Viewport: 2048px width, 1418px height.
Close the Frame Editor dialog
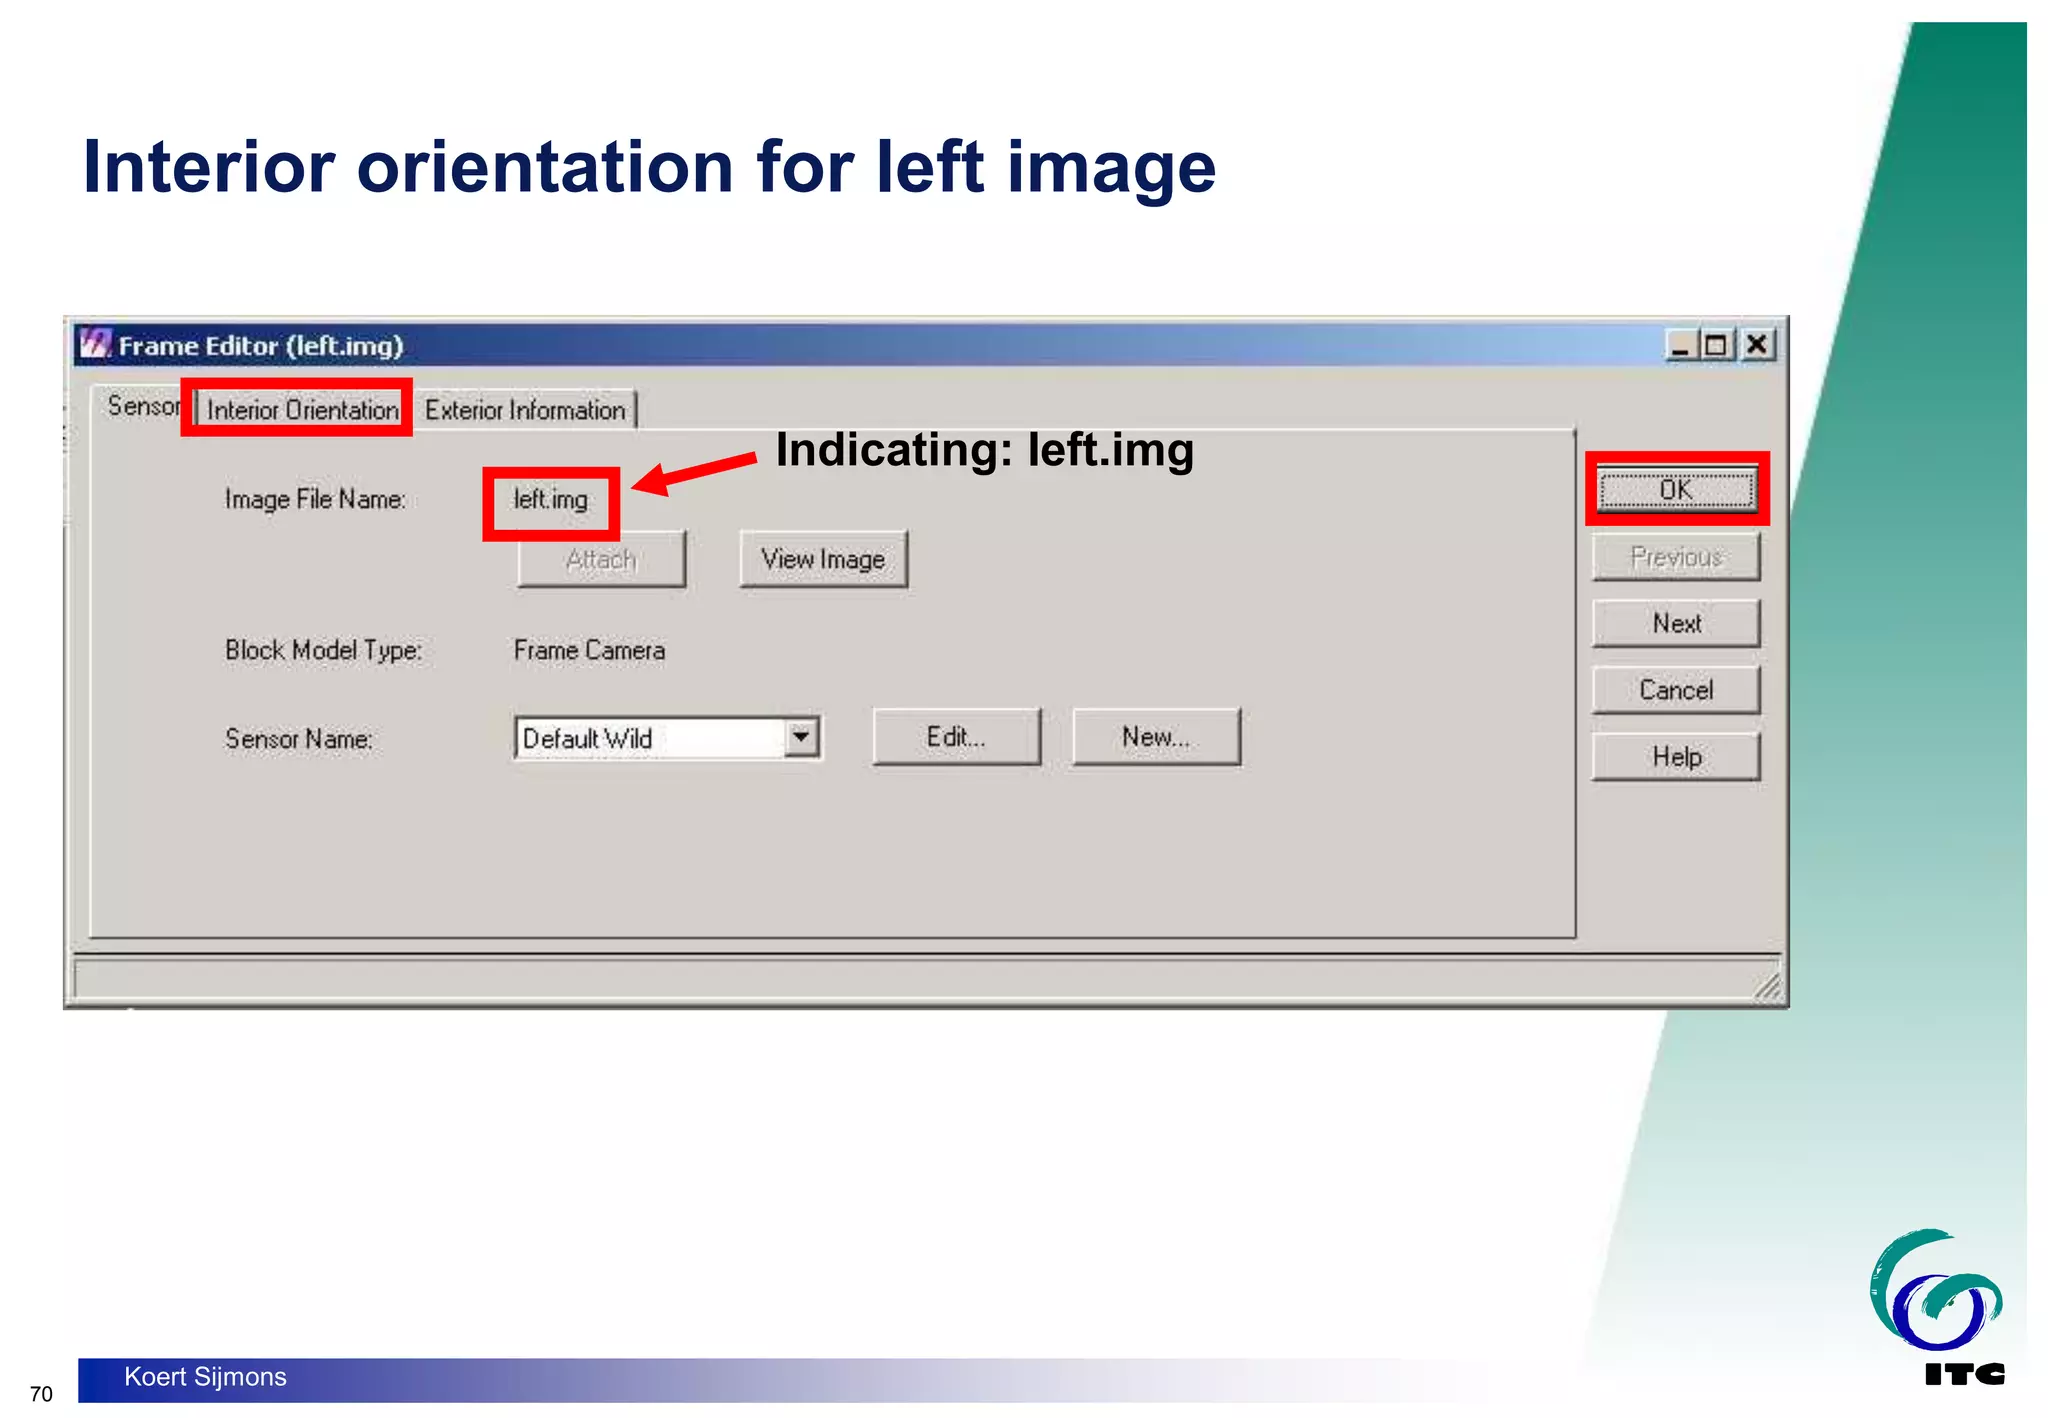tap(1756, 346)
